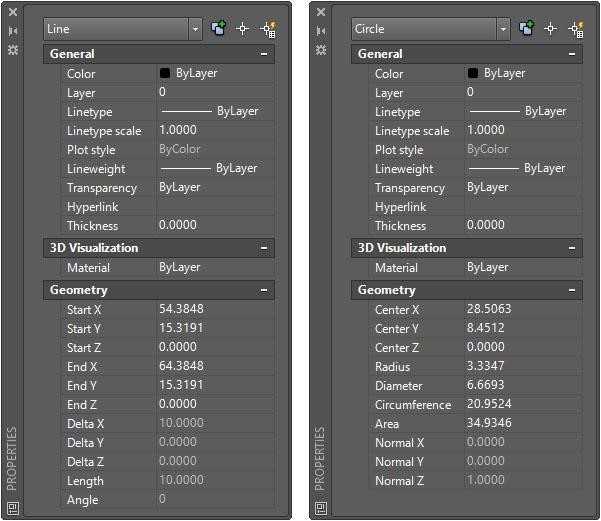The width and height of the screenshot is (601, 521).
Task: Close the Line properties palette
Action: click(x=13, y=12)
